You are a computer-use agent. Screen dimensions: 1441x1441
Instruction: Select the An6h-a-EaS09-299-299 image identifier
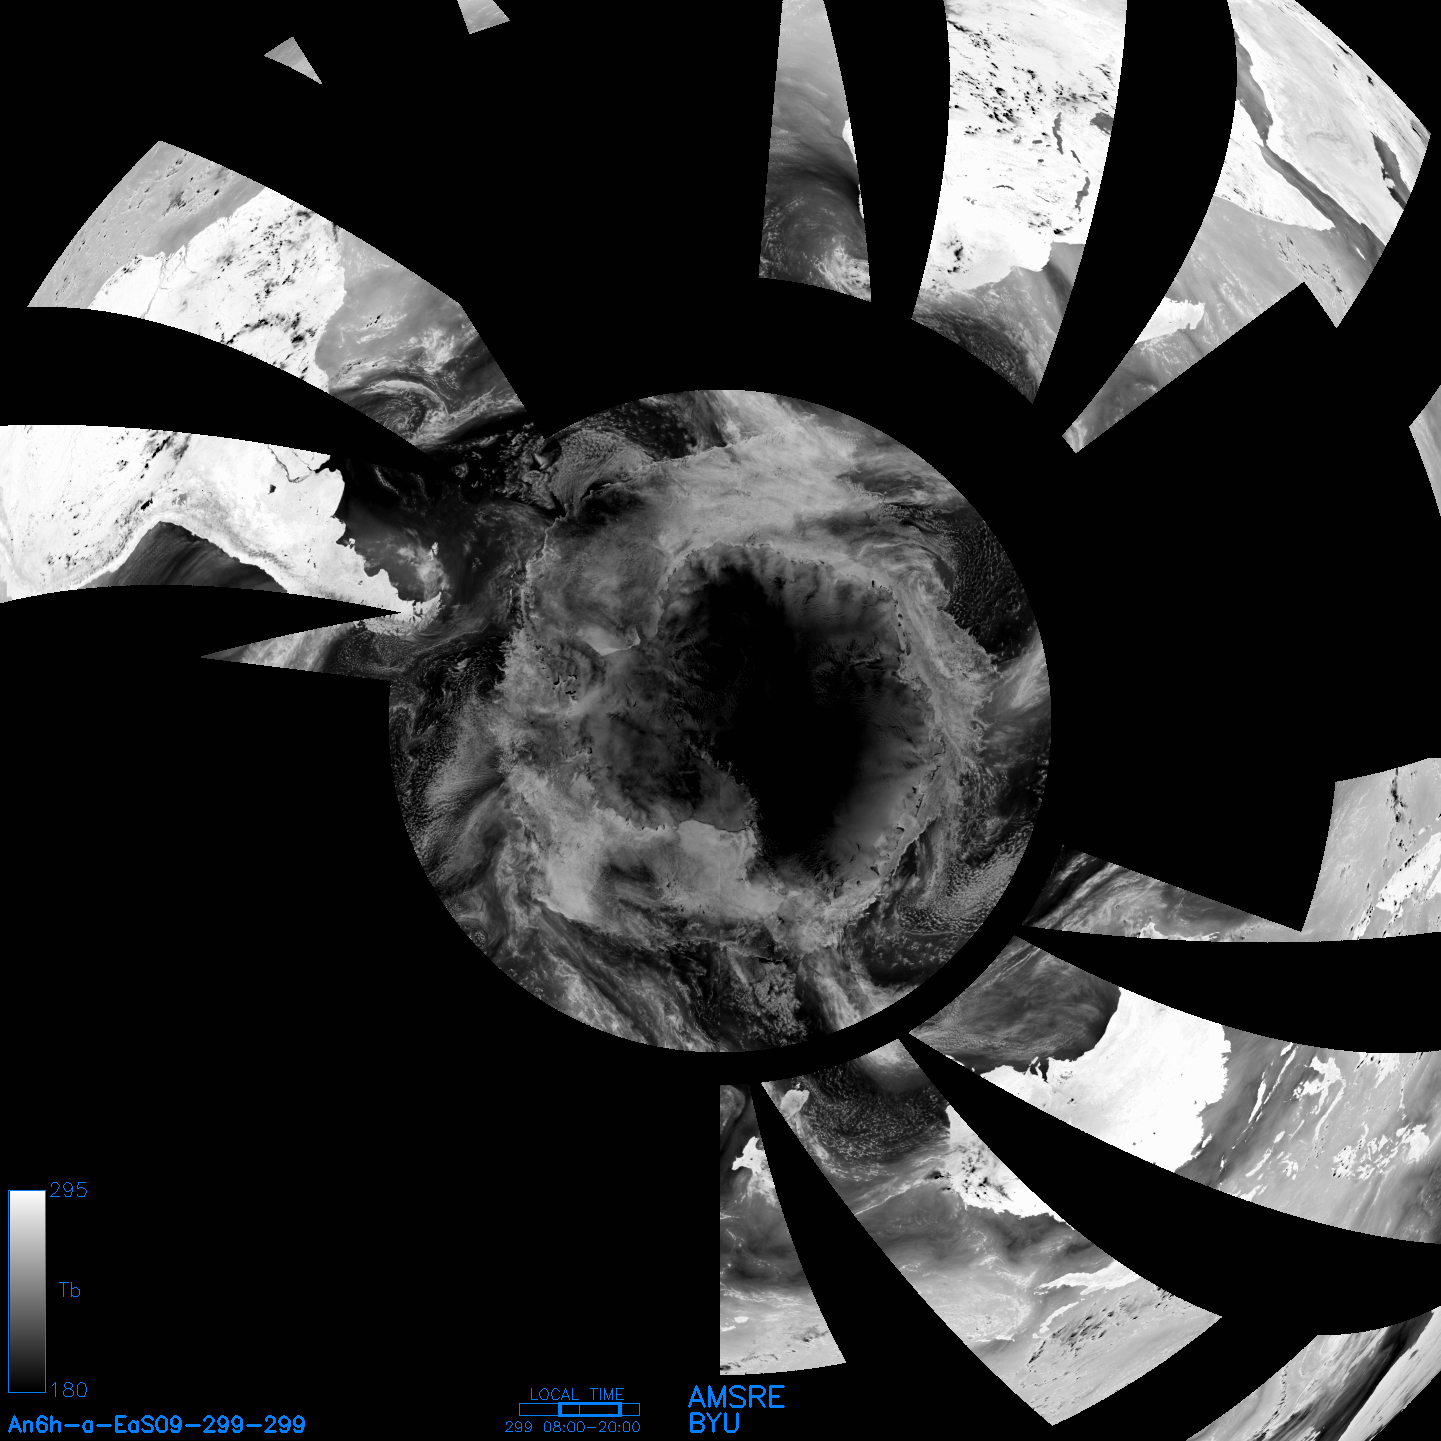(x=157, y=1424)
